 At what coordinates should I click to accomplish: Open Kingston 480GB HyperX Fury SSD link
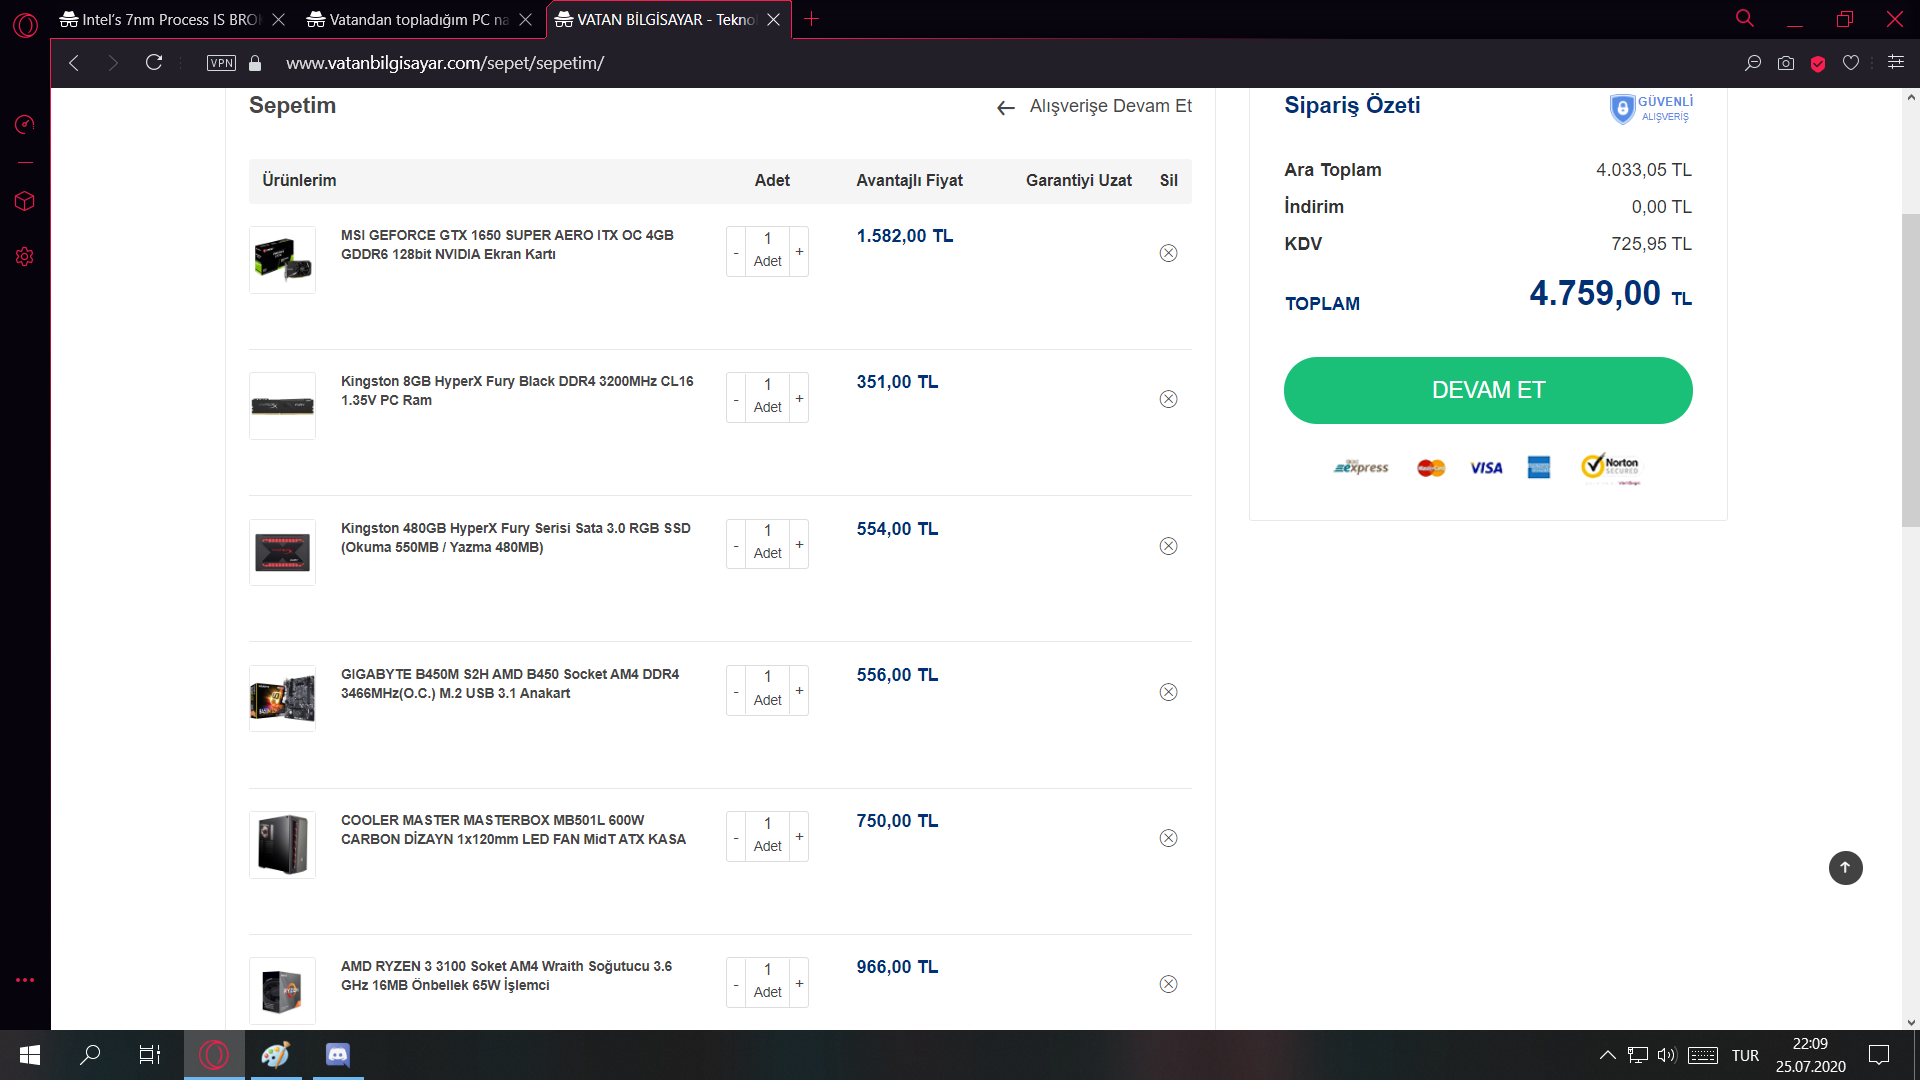[516, 538]
